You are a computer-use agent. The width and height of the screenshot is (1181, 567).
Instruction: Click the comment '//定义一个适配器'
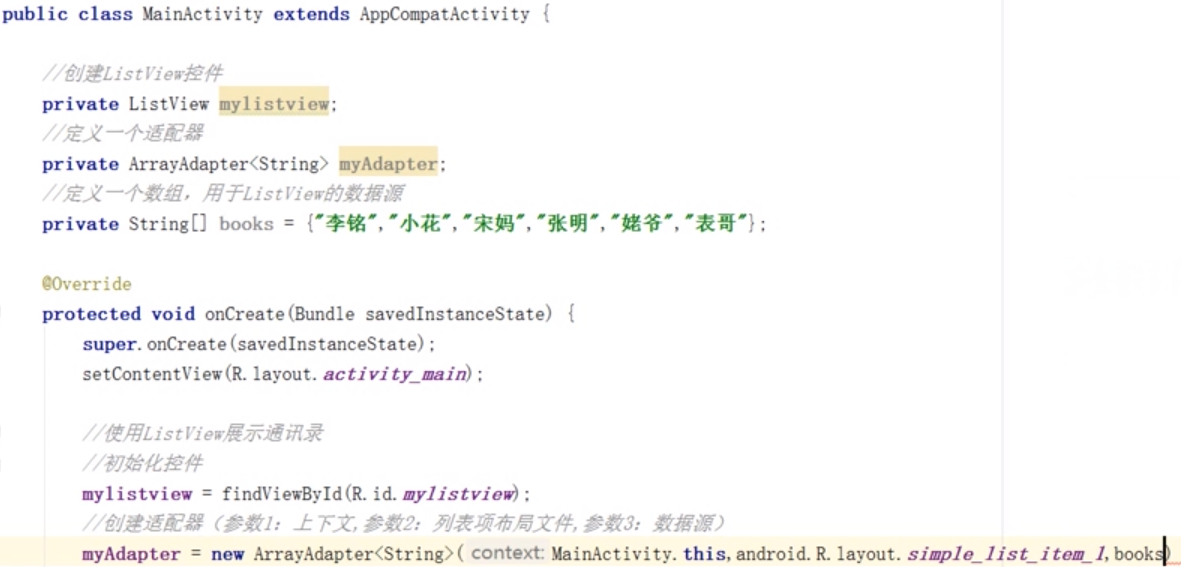pyautogui.click(x=123, y=134)
